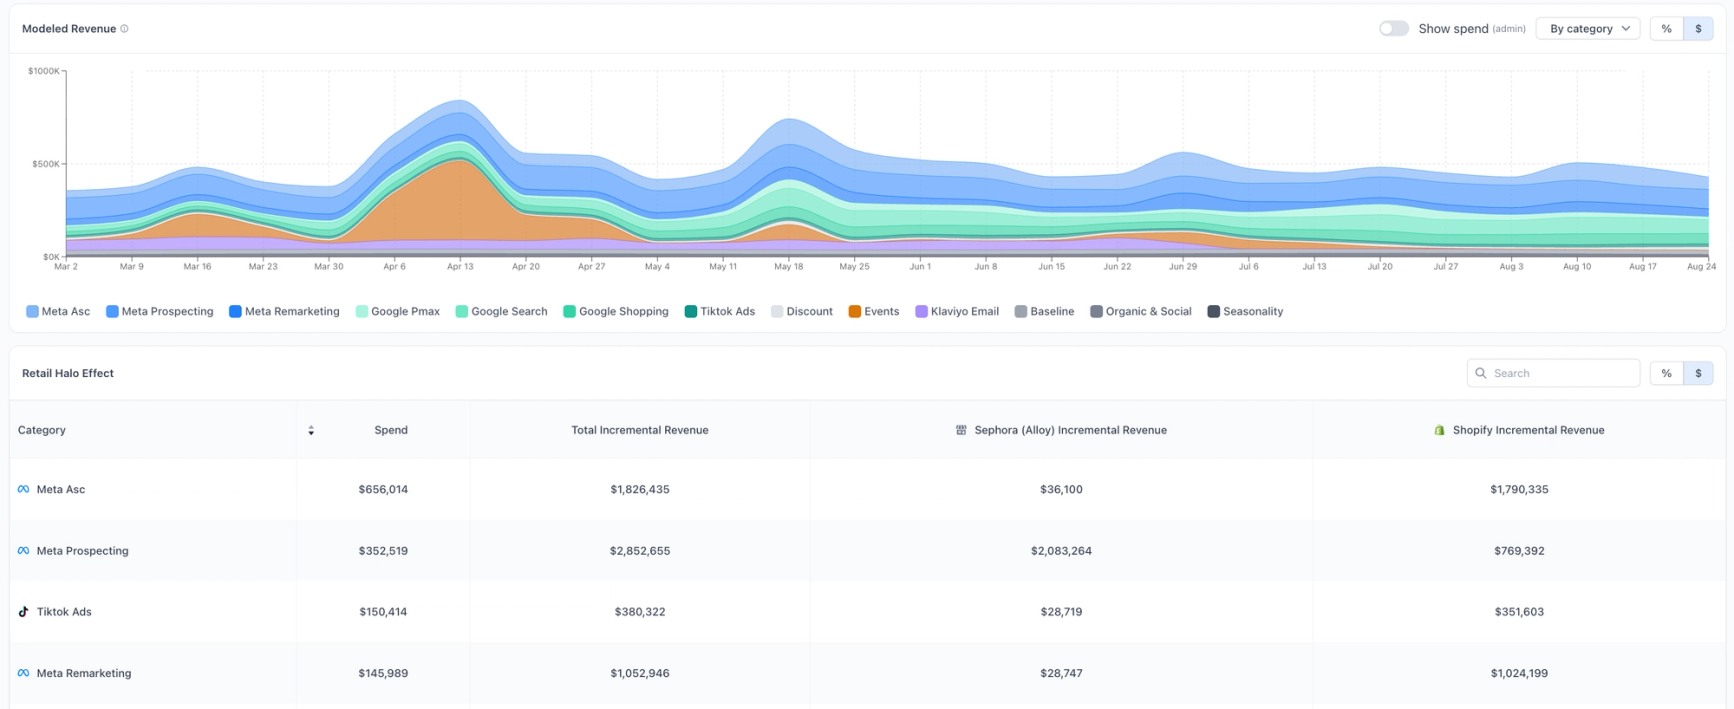Click Sephora revenue value $36,100
The height and width of the screenshot is (709, 1734).
(1061, 489)
